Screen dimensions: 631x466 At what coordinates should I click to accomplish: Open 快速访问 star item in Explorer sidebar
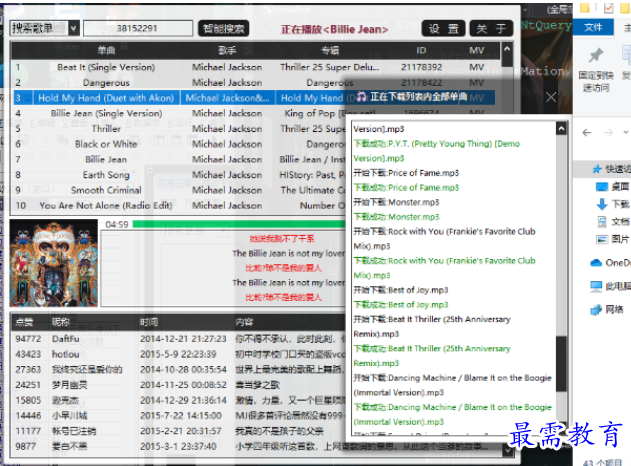(x=611, y=169)
